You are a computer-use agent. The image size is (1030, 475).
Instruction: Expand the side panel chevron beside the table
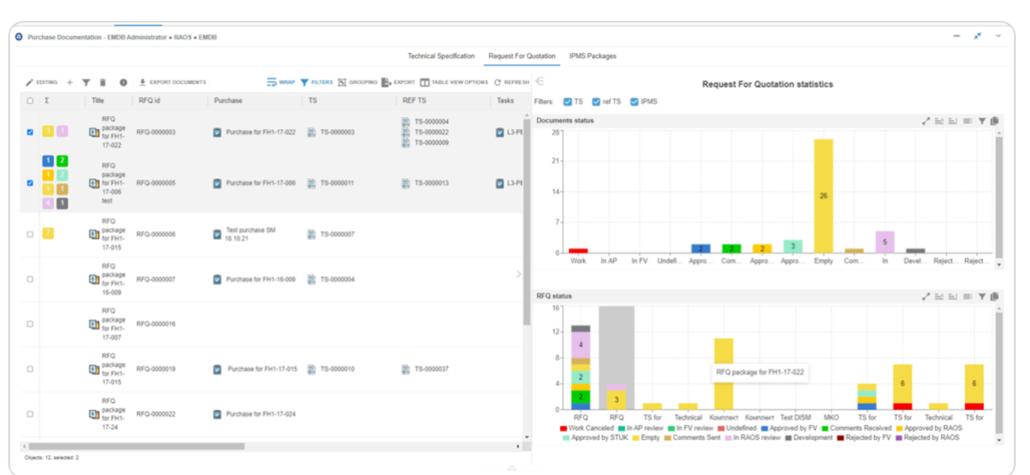coord(518,274)
